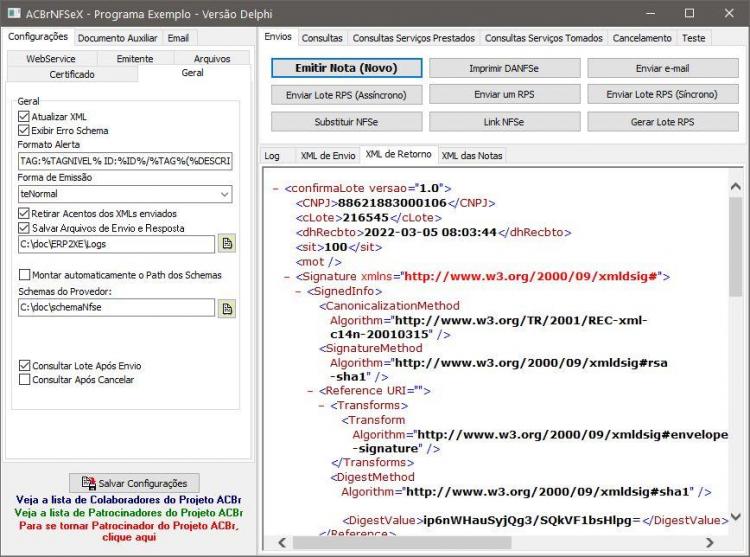Collapse the confirmaLote XML node

point(275,188)
